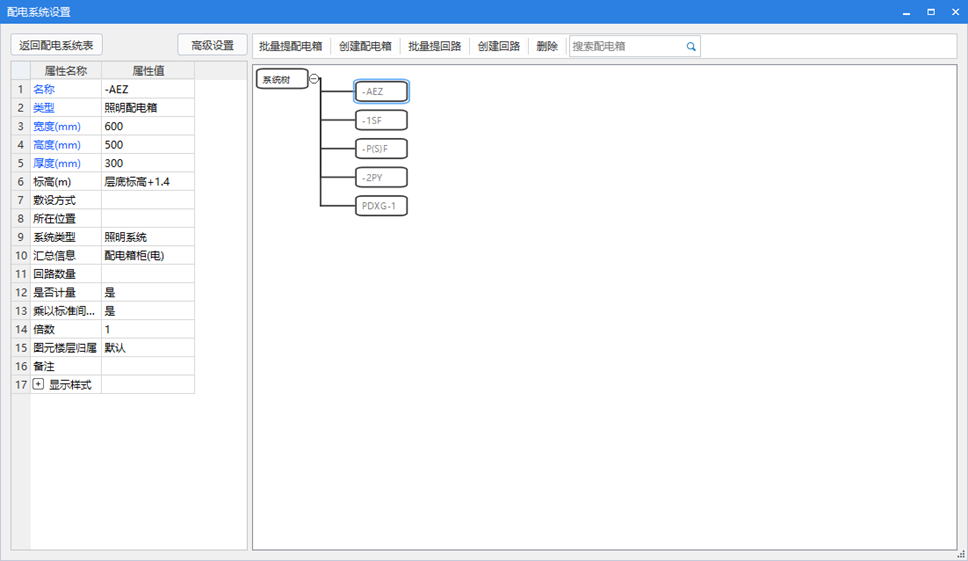Click the 标高(m) value cell
968x561 pixels.
(x=147, y=182)
